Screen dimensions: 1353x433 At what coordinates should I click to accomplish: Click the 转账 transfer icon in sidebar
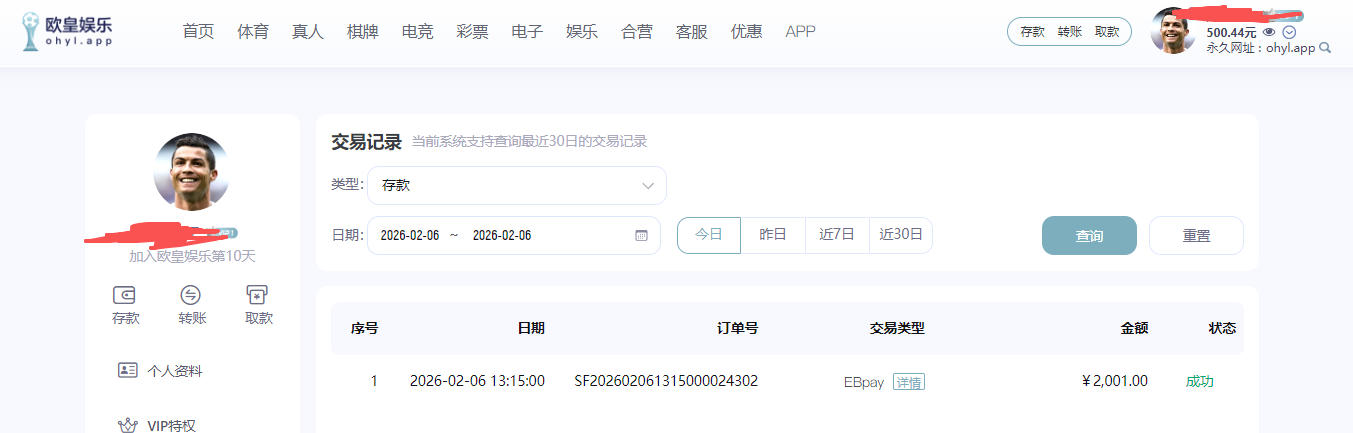tap(190, 295)
